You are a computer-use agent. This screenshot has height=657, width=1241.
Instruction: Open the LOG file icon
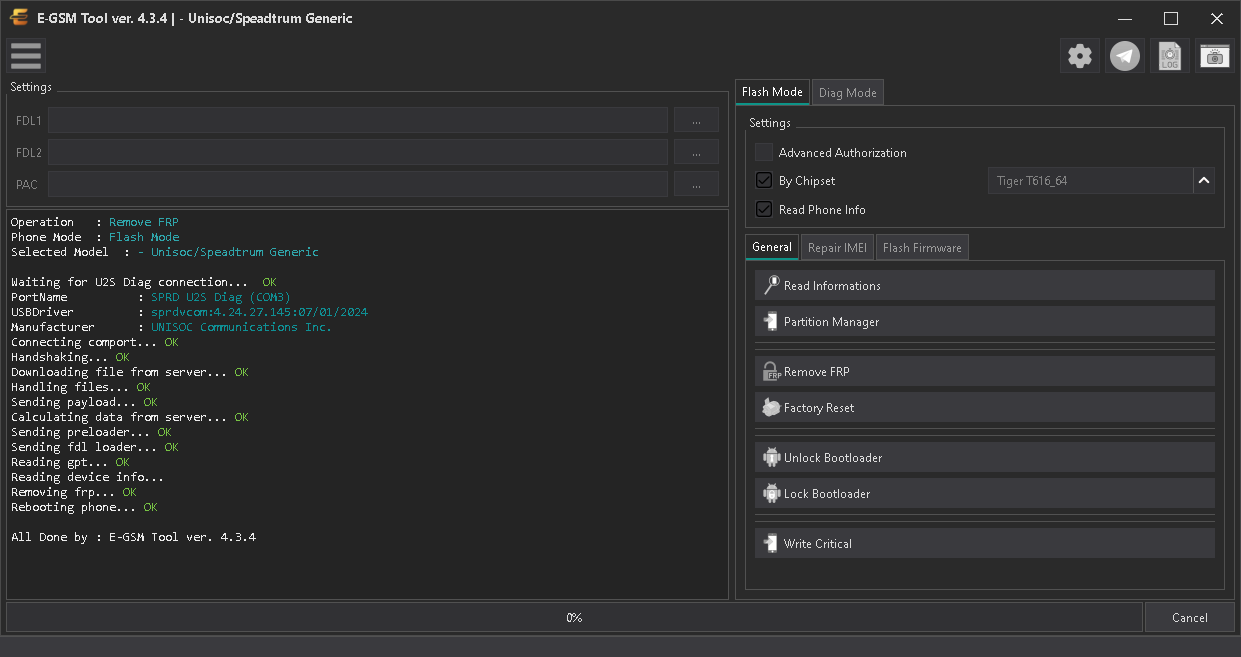(x=1170, y=56)
